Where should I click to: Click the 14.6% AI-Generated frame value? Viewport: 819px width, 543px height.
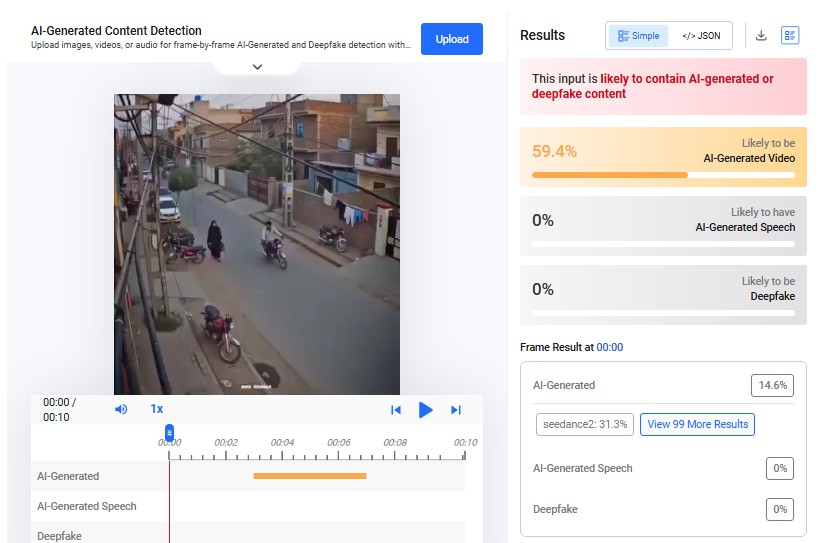click(773, 385)
